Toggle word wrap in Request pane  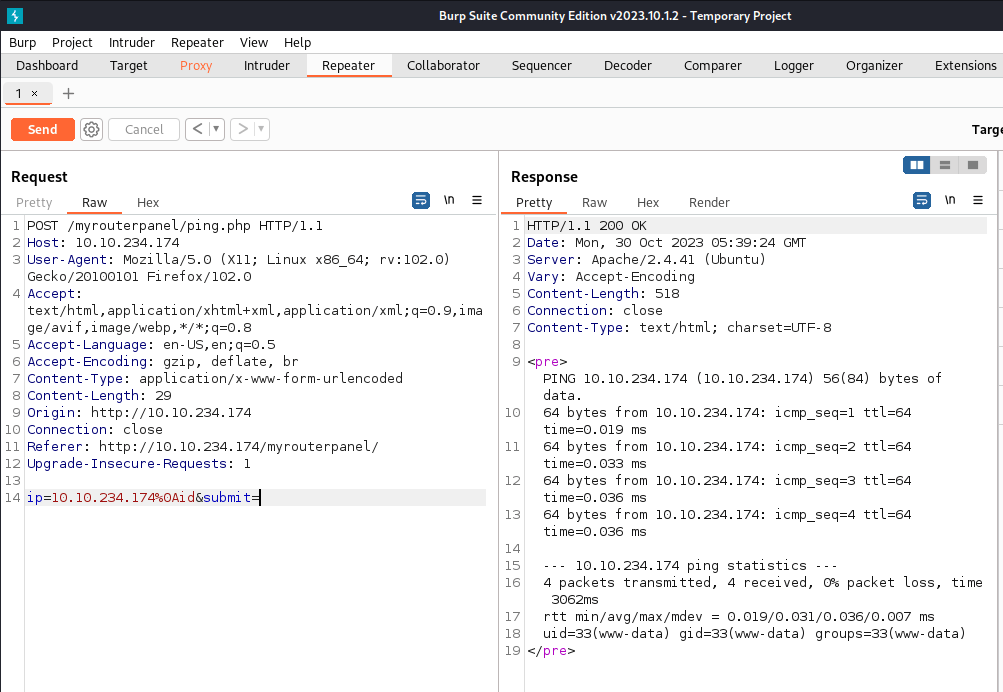click(x=421, y=200)
